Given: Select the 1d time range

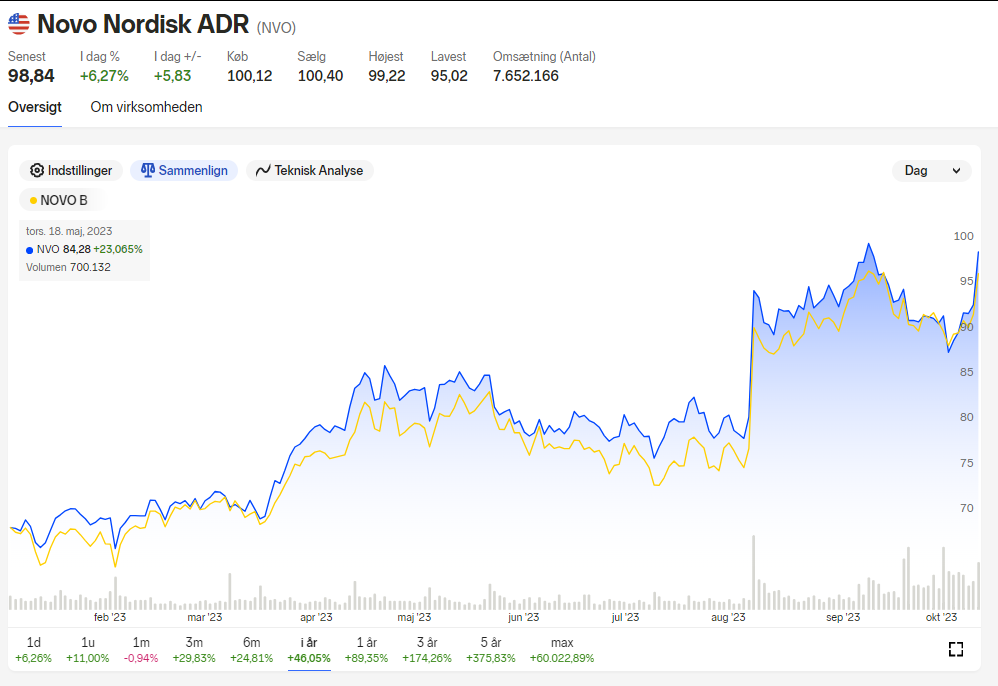Looking at the screenshot, I should click(33, 650).
